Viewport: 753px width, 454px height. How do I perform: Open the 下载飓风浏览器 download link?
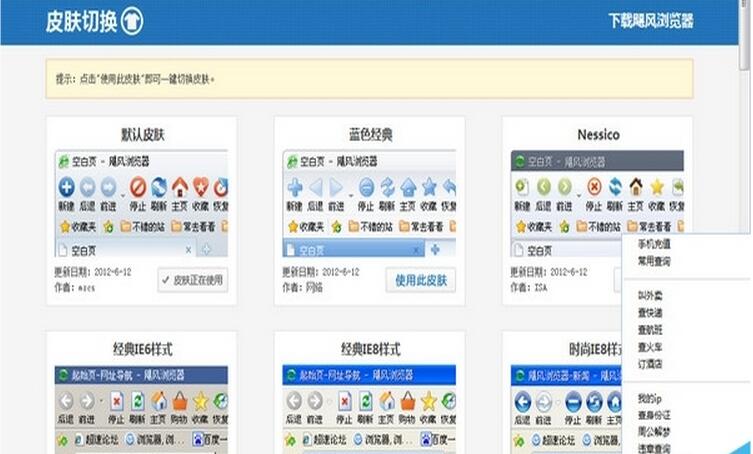tap(651, 21)
